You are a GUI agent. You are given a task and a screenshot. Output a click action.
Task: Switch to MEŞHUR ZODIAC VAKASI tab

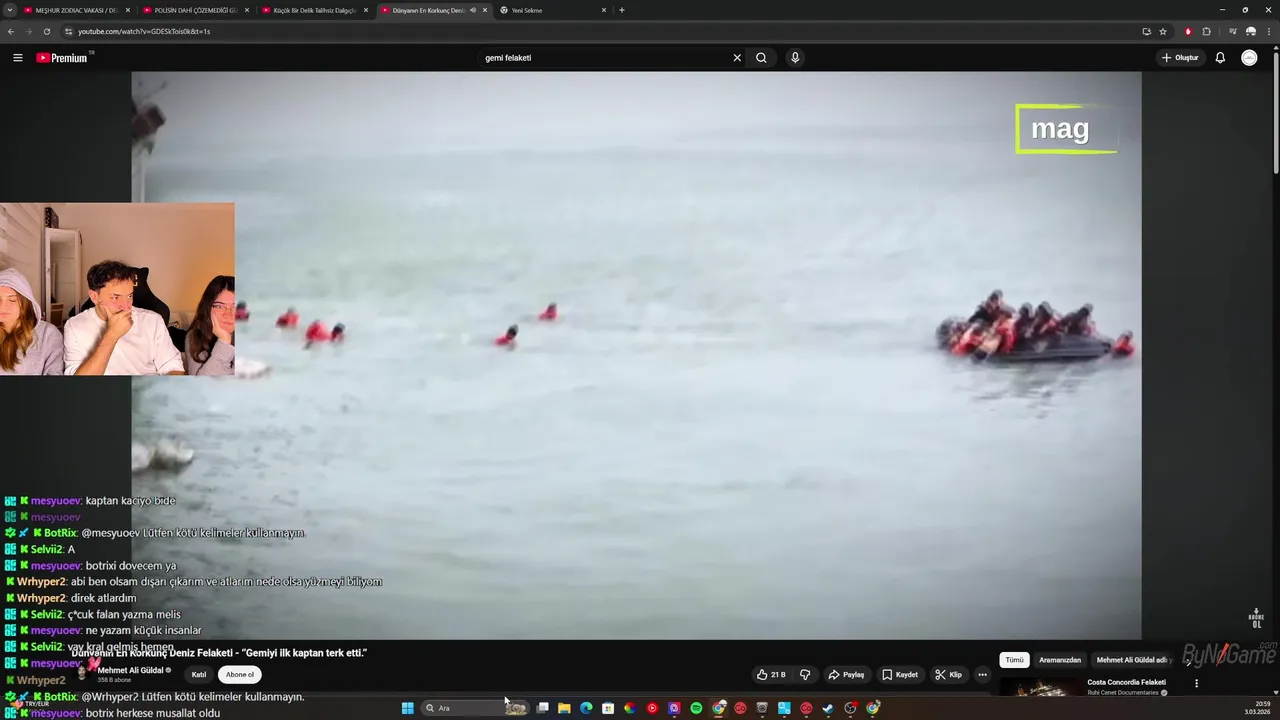(x=76, y=10)
